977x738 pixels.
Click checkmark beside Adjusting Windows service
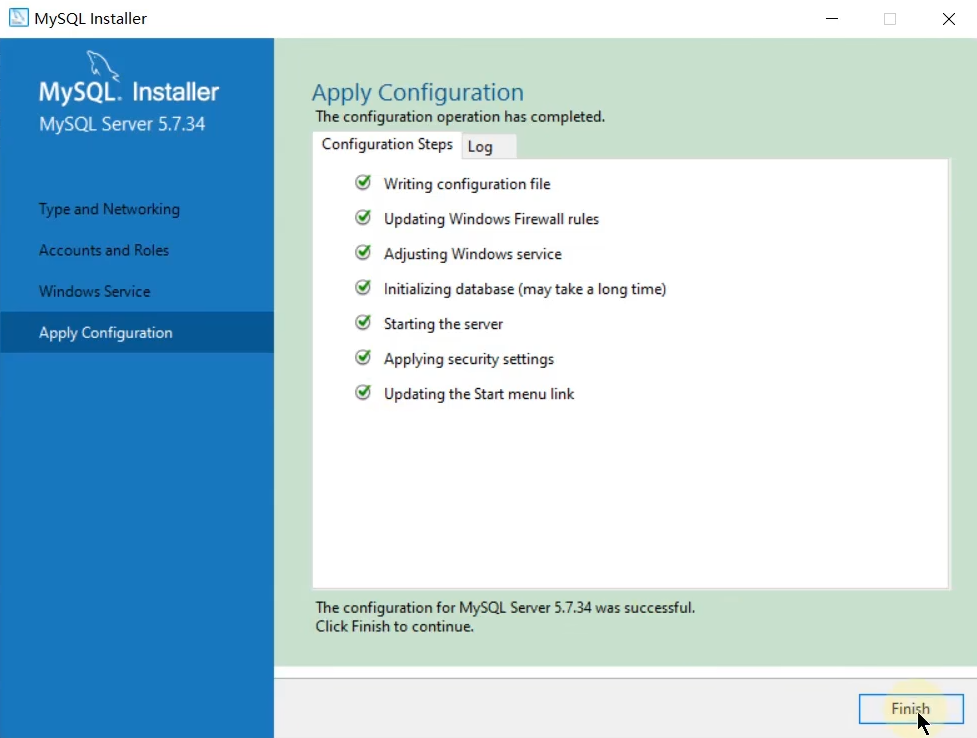click(363, 252)
